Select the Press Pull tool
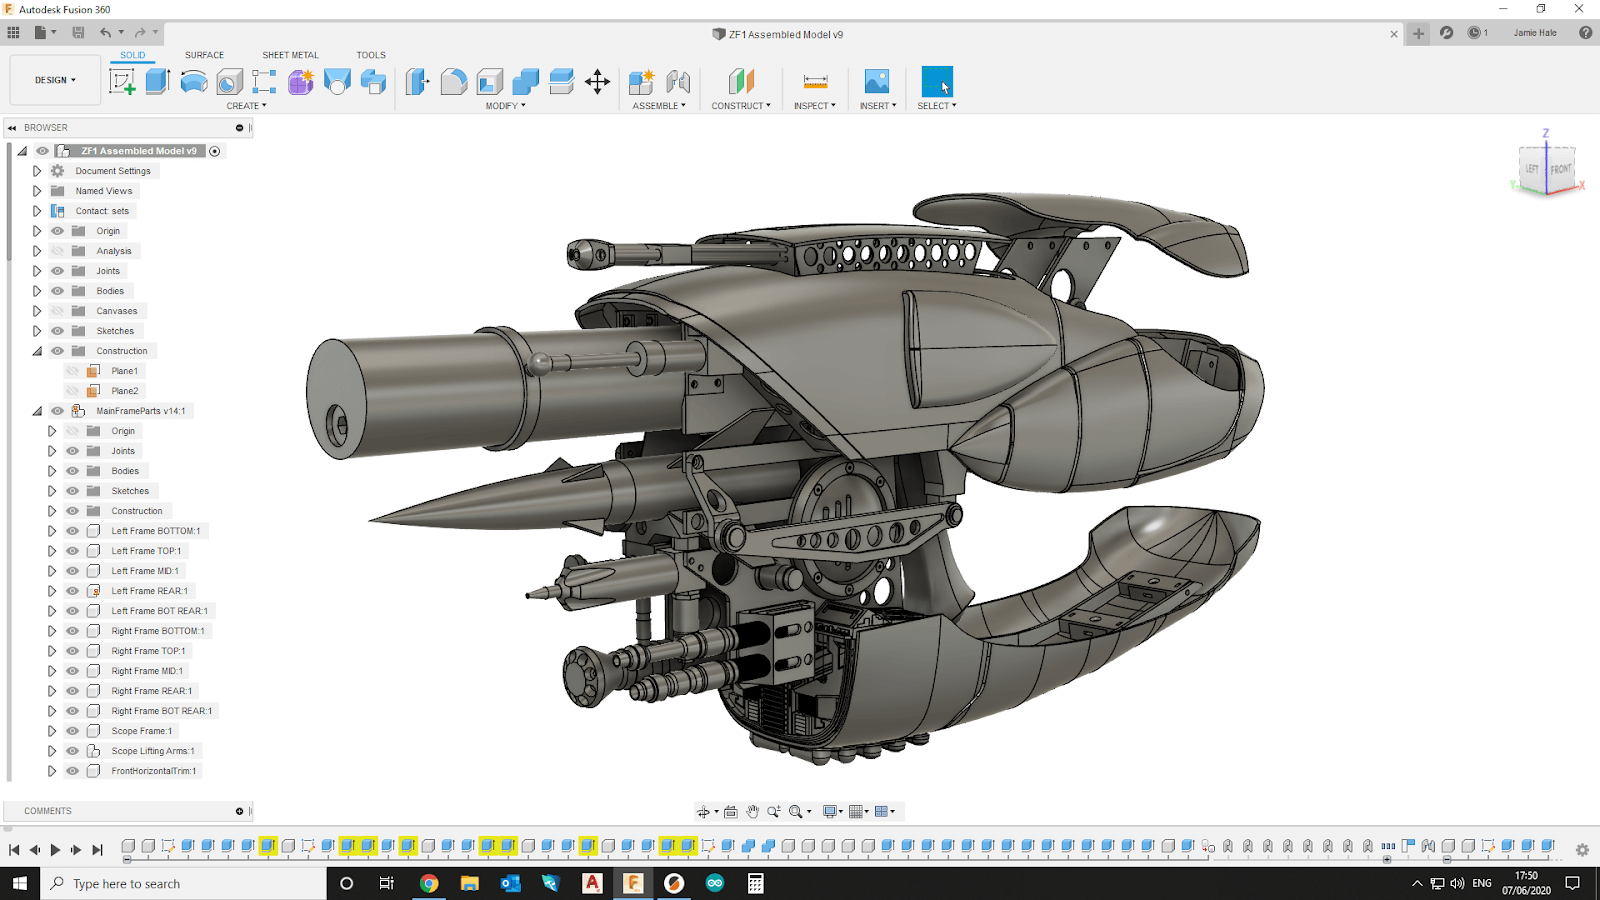 (418, 81)
